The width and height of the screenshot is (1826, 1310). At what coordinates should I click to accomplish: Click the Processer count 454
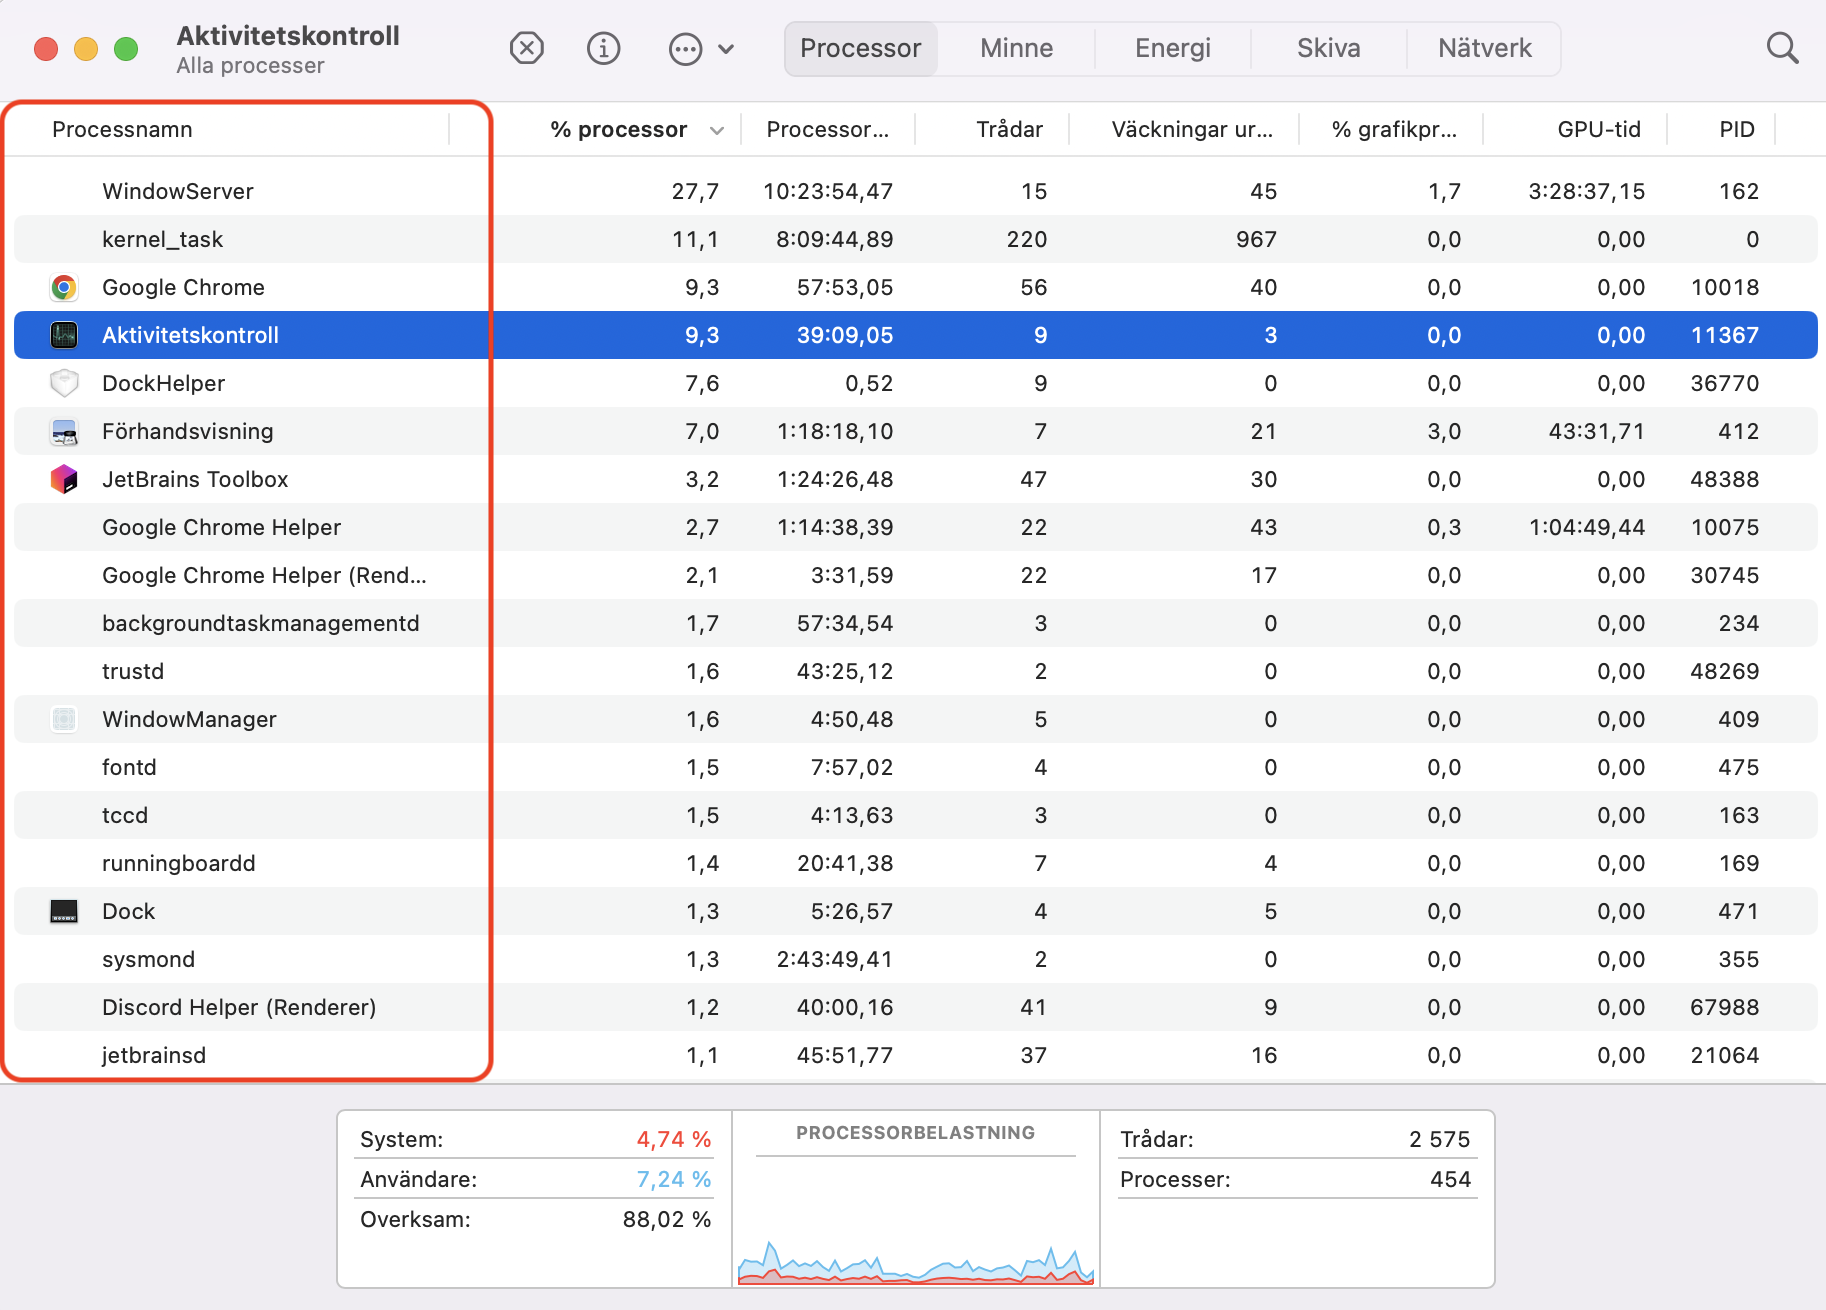click(1450, 1180)
